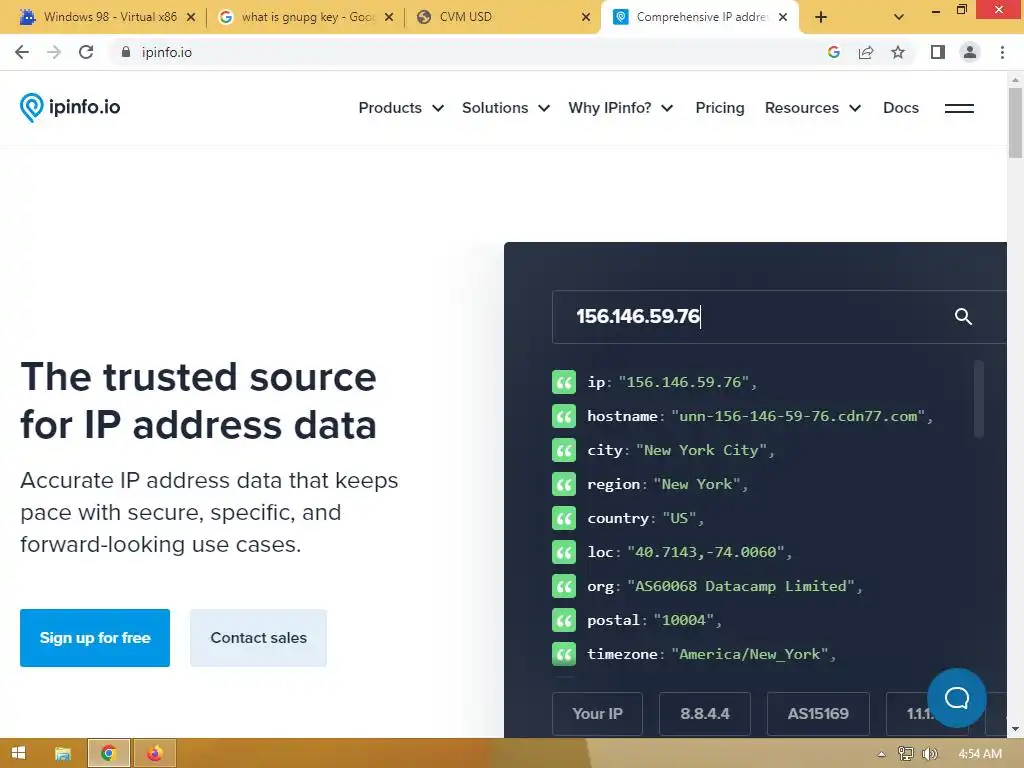Click the browser forward arrow

[54, 52]
